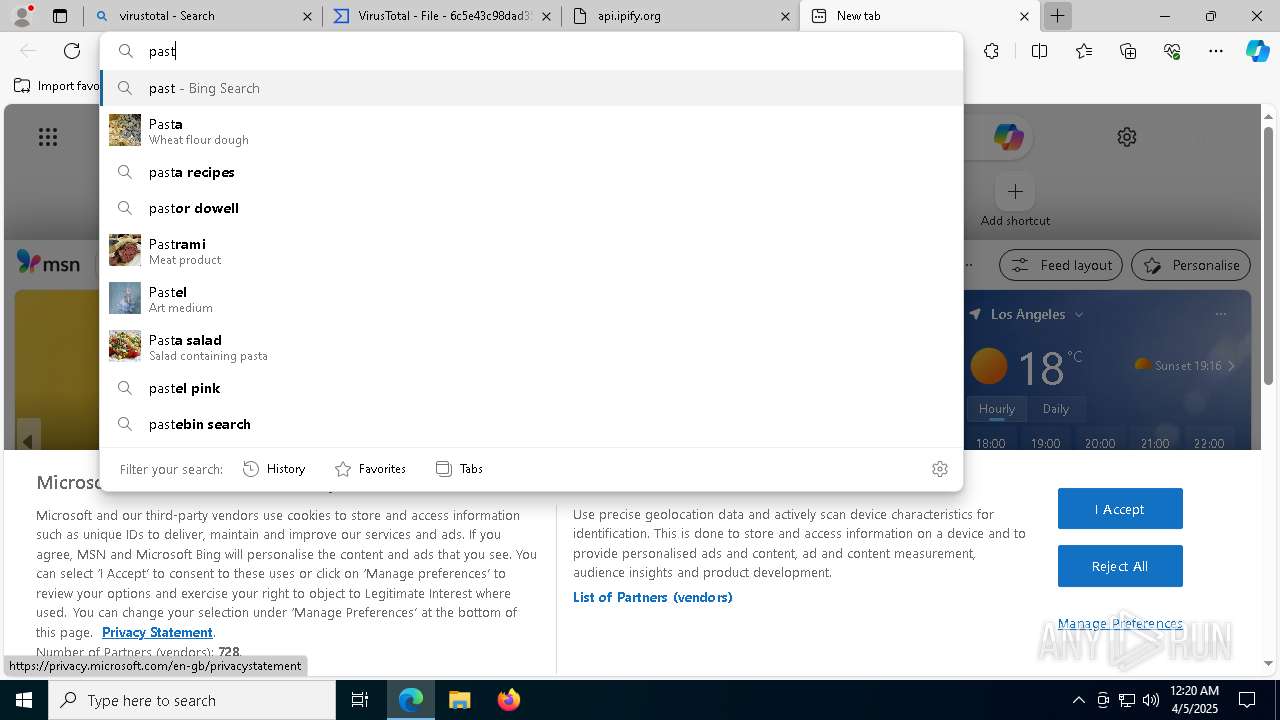The image size is (1280, 720).
Task: Launch Firefox from the taskbar
Action: coord(509,700)
